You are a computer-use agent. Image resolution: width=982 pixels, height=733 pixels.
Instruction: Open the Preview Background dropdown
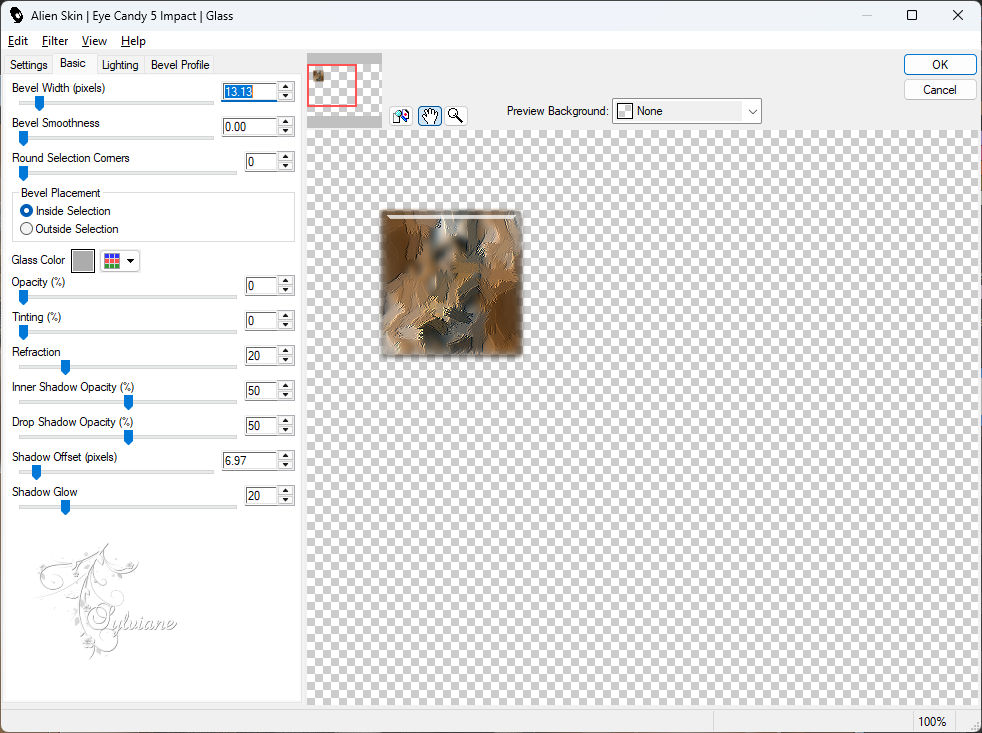click(686, 112)
